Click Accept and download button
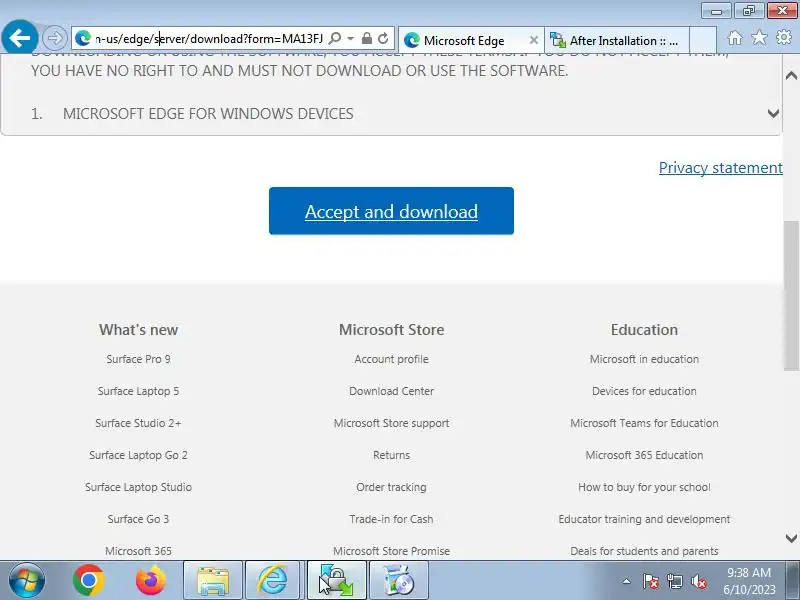The height and width of the screenshot is (600, 800). pos(391,211)
